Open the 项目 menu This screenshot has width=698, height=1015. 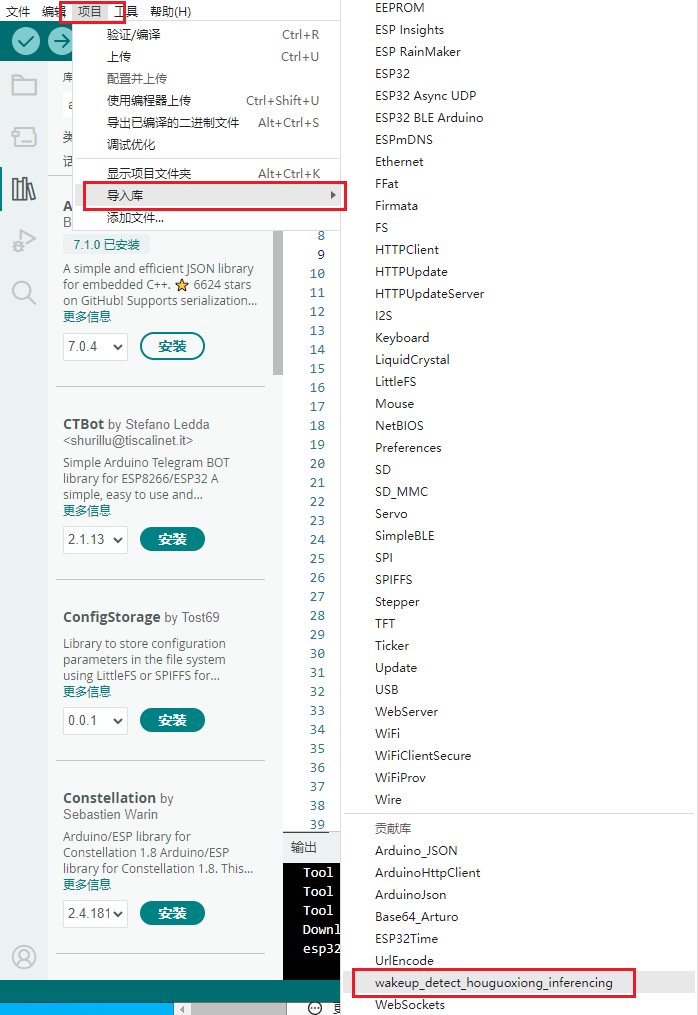tap(89, 11)
